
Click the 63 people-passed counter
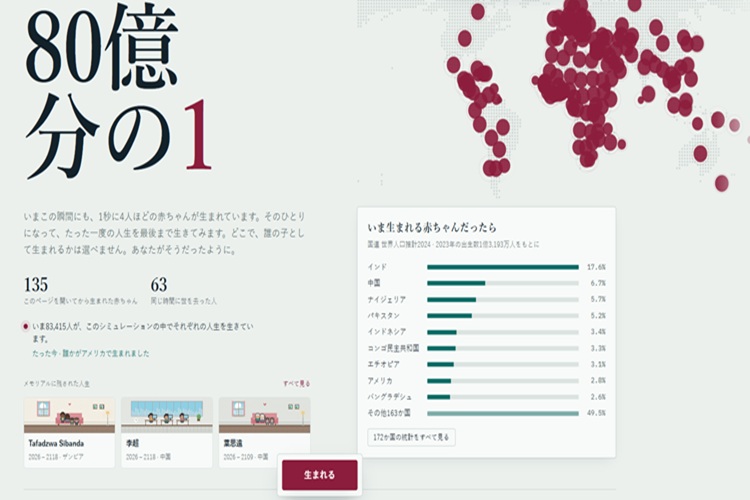pyautogui.click(x=159, y=285)
